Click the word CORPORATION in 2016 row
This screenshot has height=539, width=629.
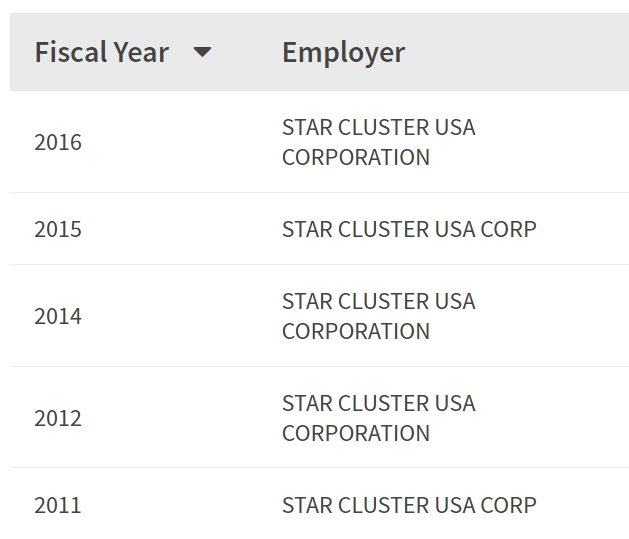click(355, 158)
